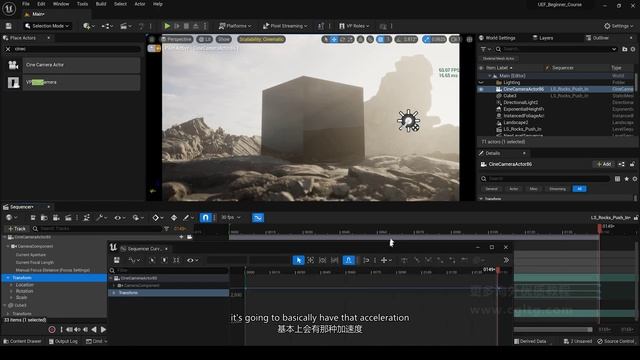Open the Cinematics clapperboard toolbar icon

point(126,26)
